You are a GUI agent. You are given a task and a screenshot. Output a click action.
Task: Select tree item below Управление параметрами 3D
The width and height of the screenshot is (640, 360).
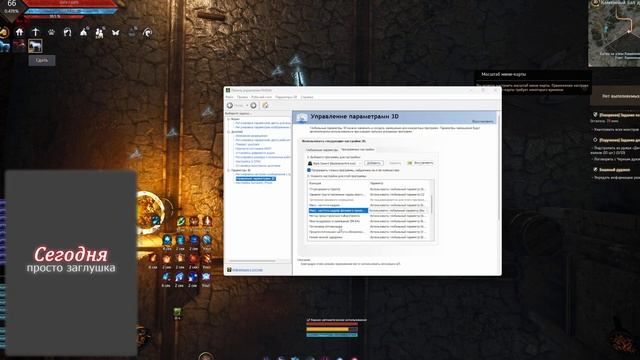click(x=254, y=183)
